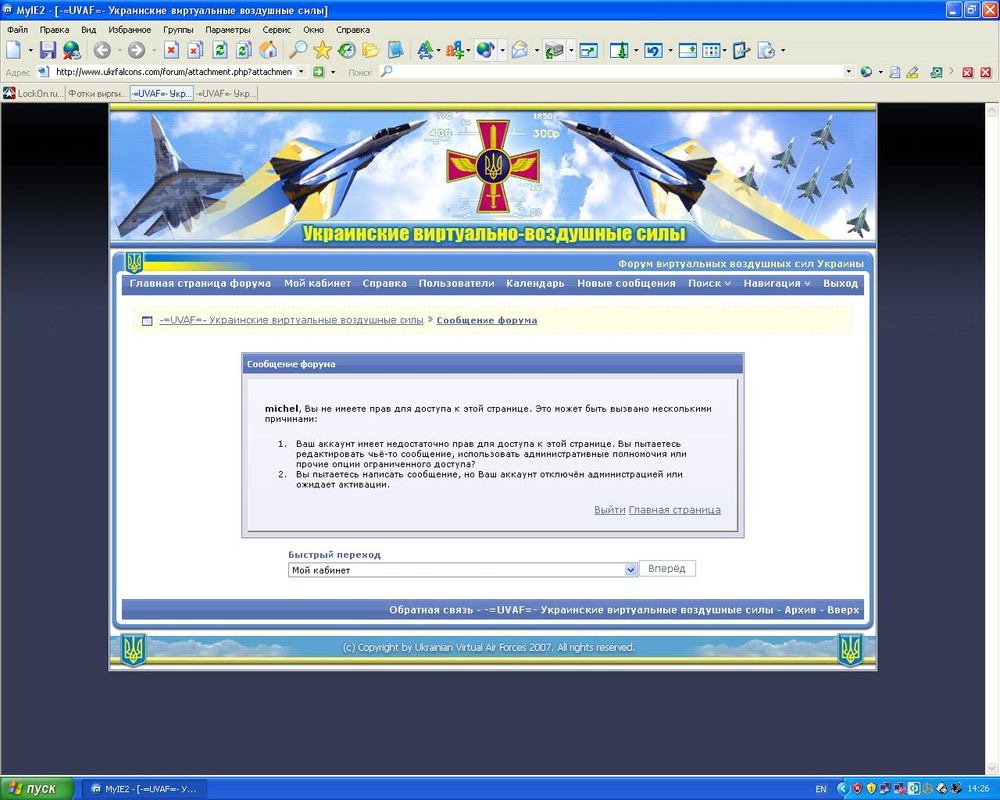Click the blue notebook icon in toolbar

coord(395,50)
